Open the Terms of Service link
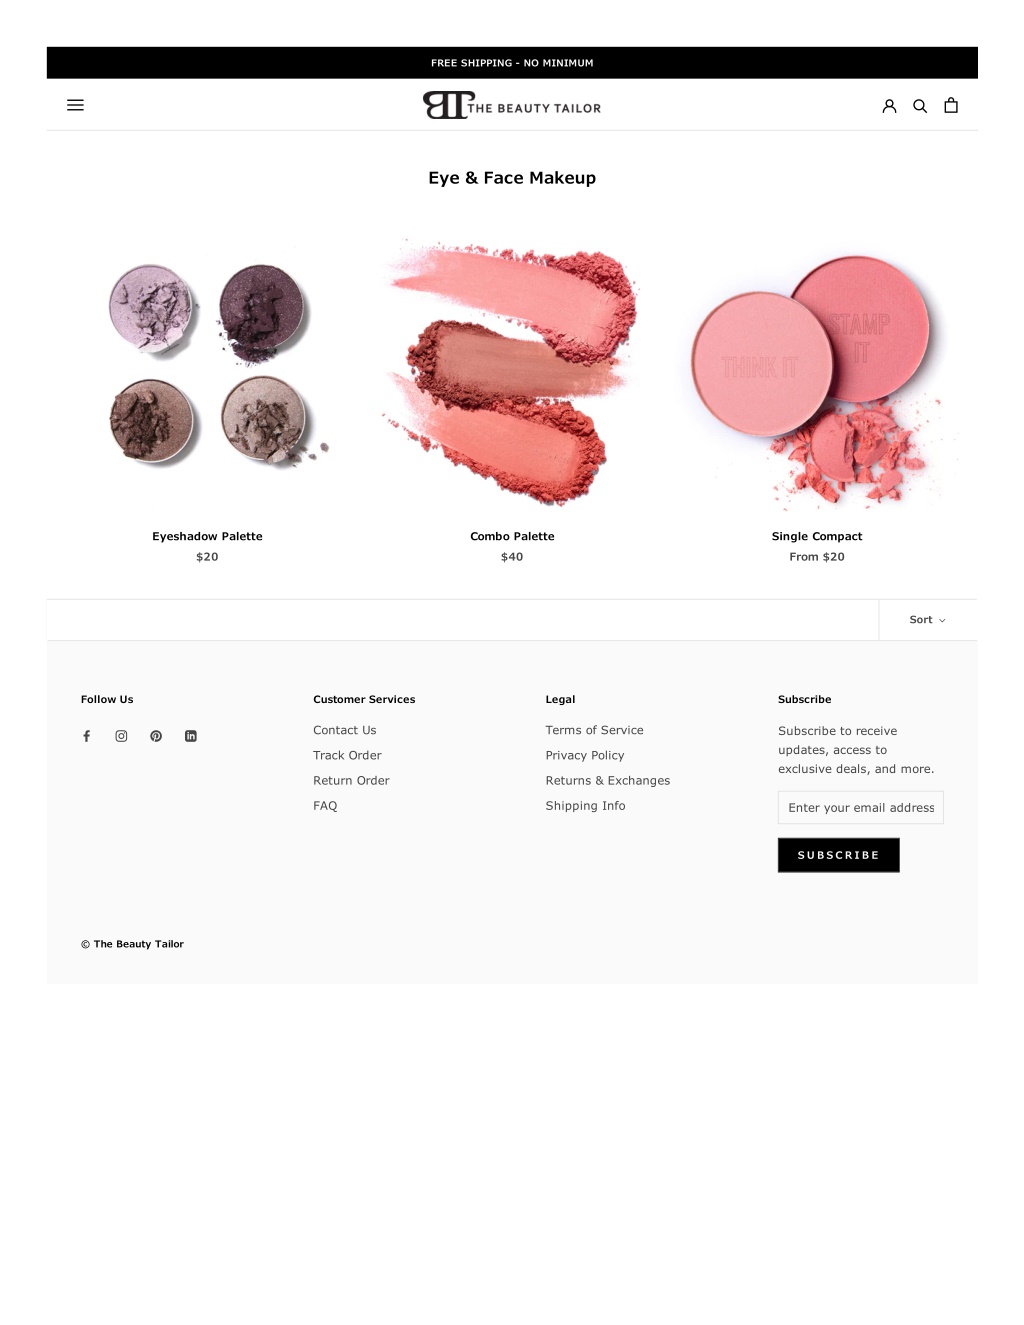The image size is (1024, 1325). point(594,730)
